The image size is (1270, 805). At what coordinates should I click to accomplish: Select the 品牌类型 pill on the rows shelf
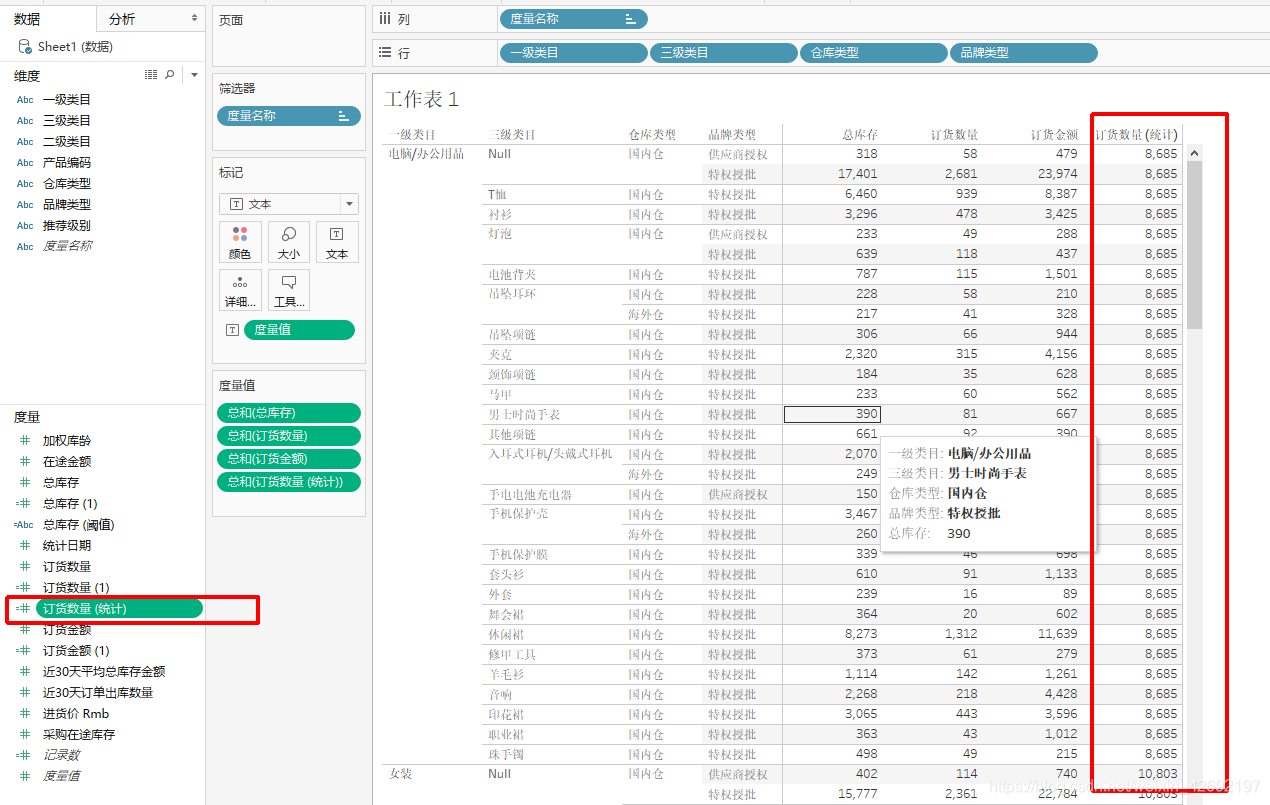pyautogui.click(x=1023, y=53)
